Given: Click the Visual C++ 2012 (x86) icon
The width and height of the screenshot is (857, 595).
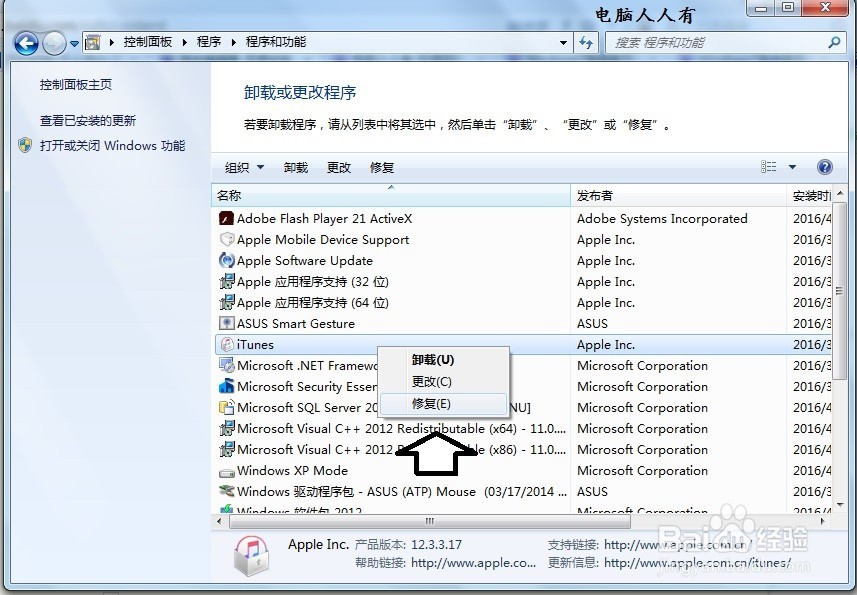Looking at the screenshot, I should tap(226, 450).
